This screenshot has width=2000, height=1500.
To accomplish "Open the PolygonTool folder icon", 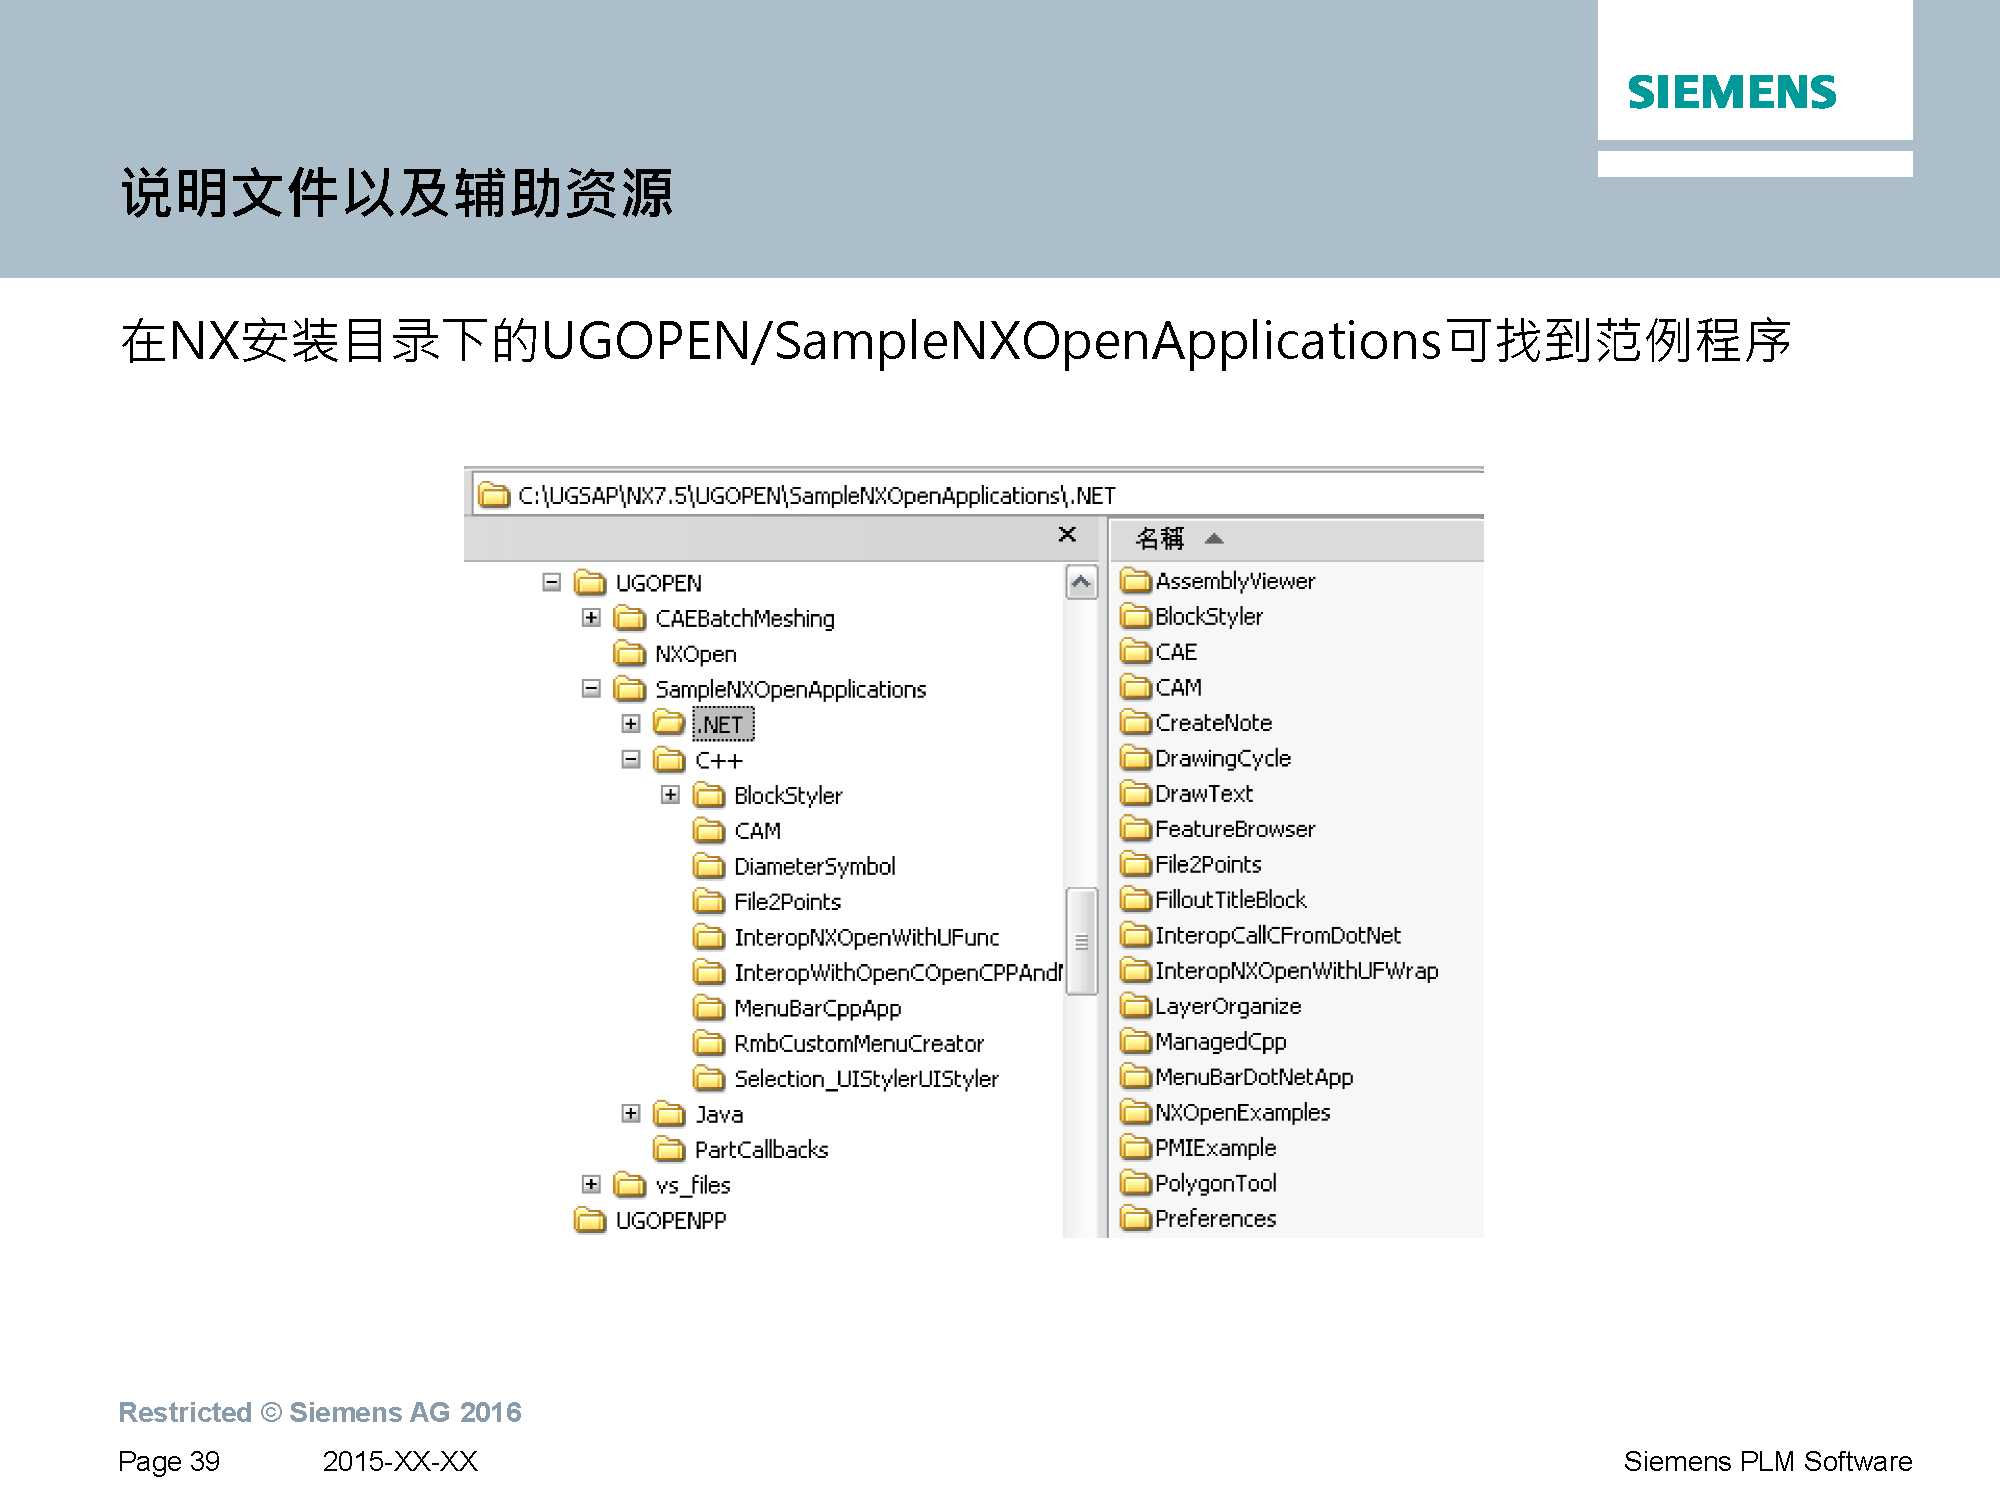I will [x=1136, y=1183].
